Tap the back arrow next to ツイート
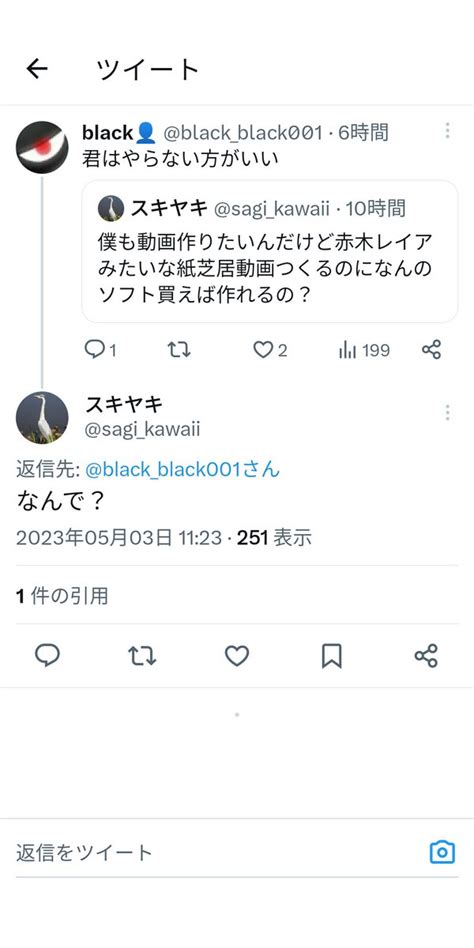The width and height of the screenshot is (474, 948). (37, 70)
